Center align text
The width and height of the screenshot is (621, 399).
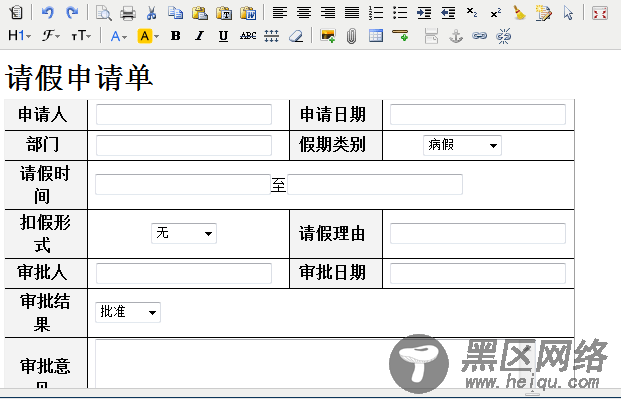point(304,13)
